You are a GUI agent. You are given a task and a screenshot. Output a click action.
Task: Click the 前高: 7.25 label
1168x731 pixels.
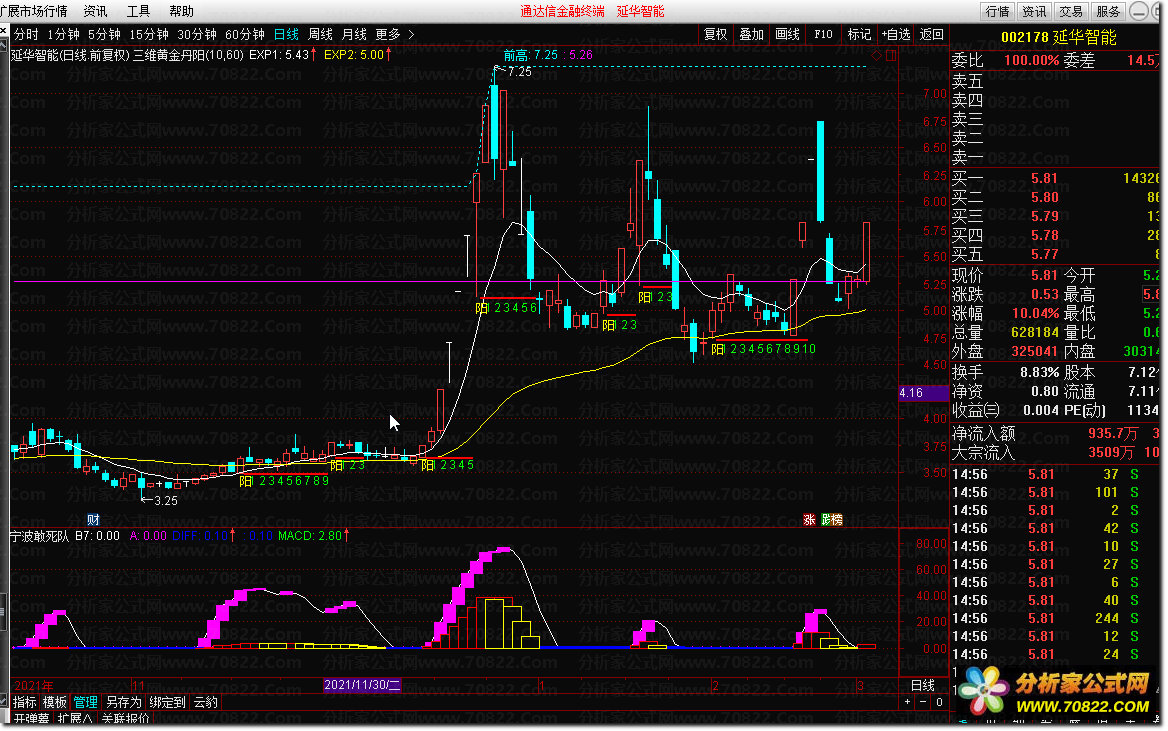tap(530, 55)
